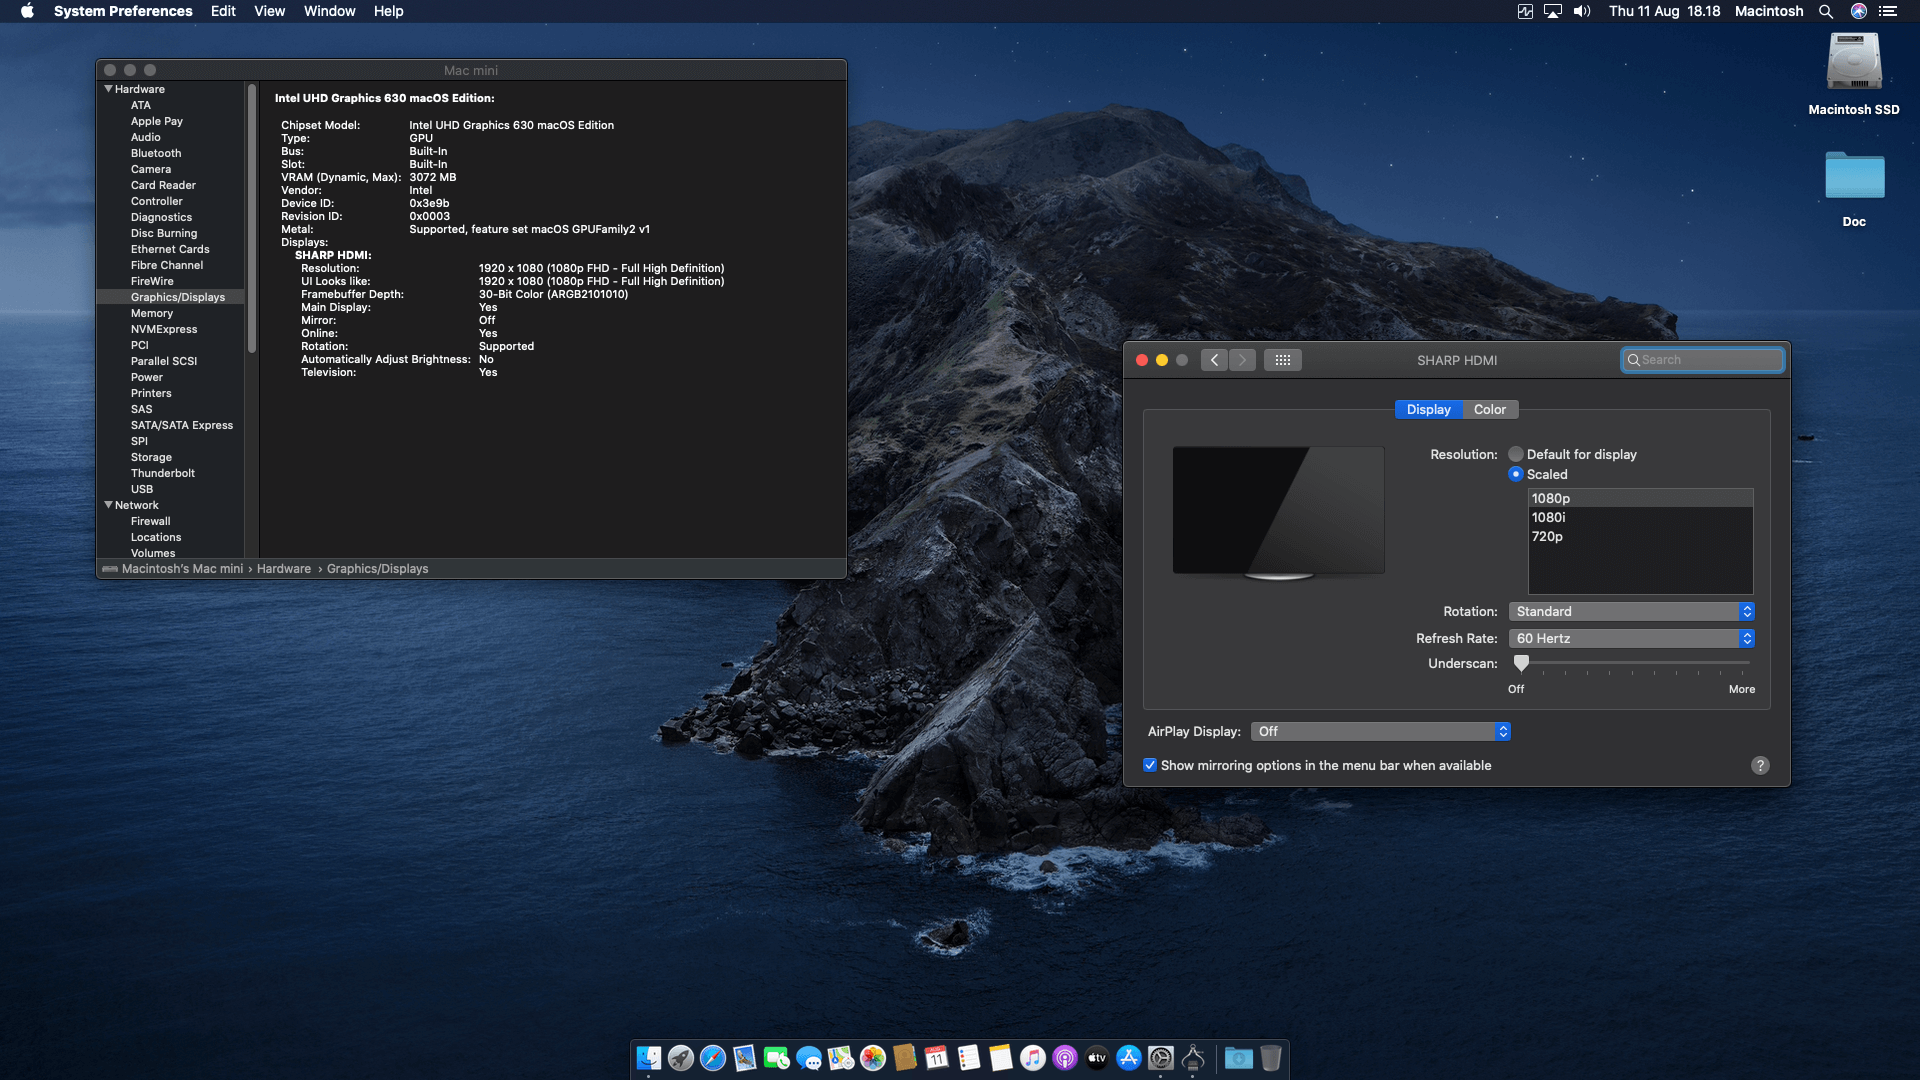
Task: Click the Underscan slider handle
Action: pos(1521,662)
